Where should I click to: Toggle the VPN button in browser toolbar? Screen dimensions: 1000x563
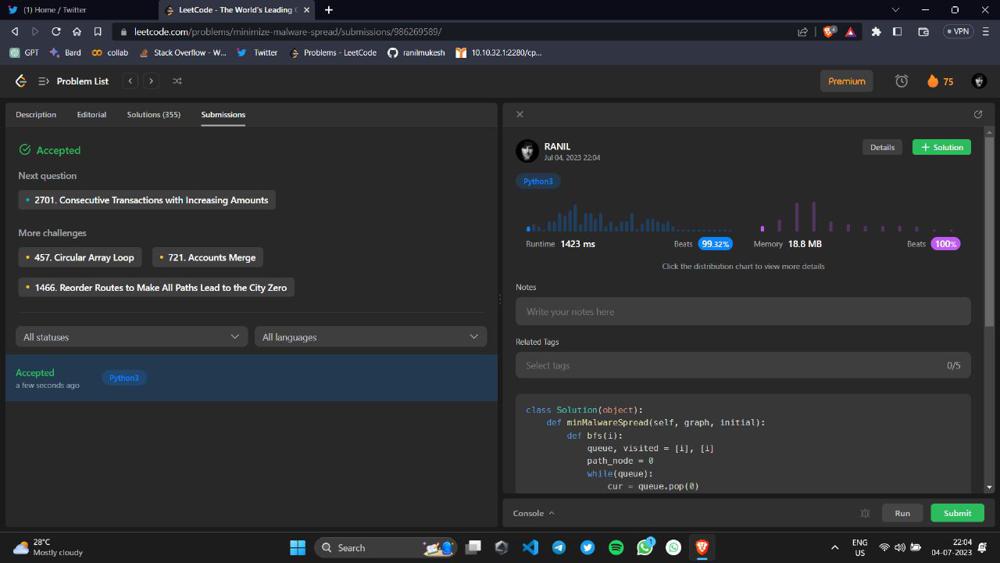tap(958, 31)
